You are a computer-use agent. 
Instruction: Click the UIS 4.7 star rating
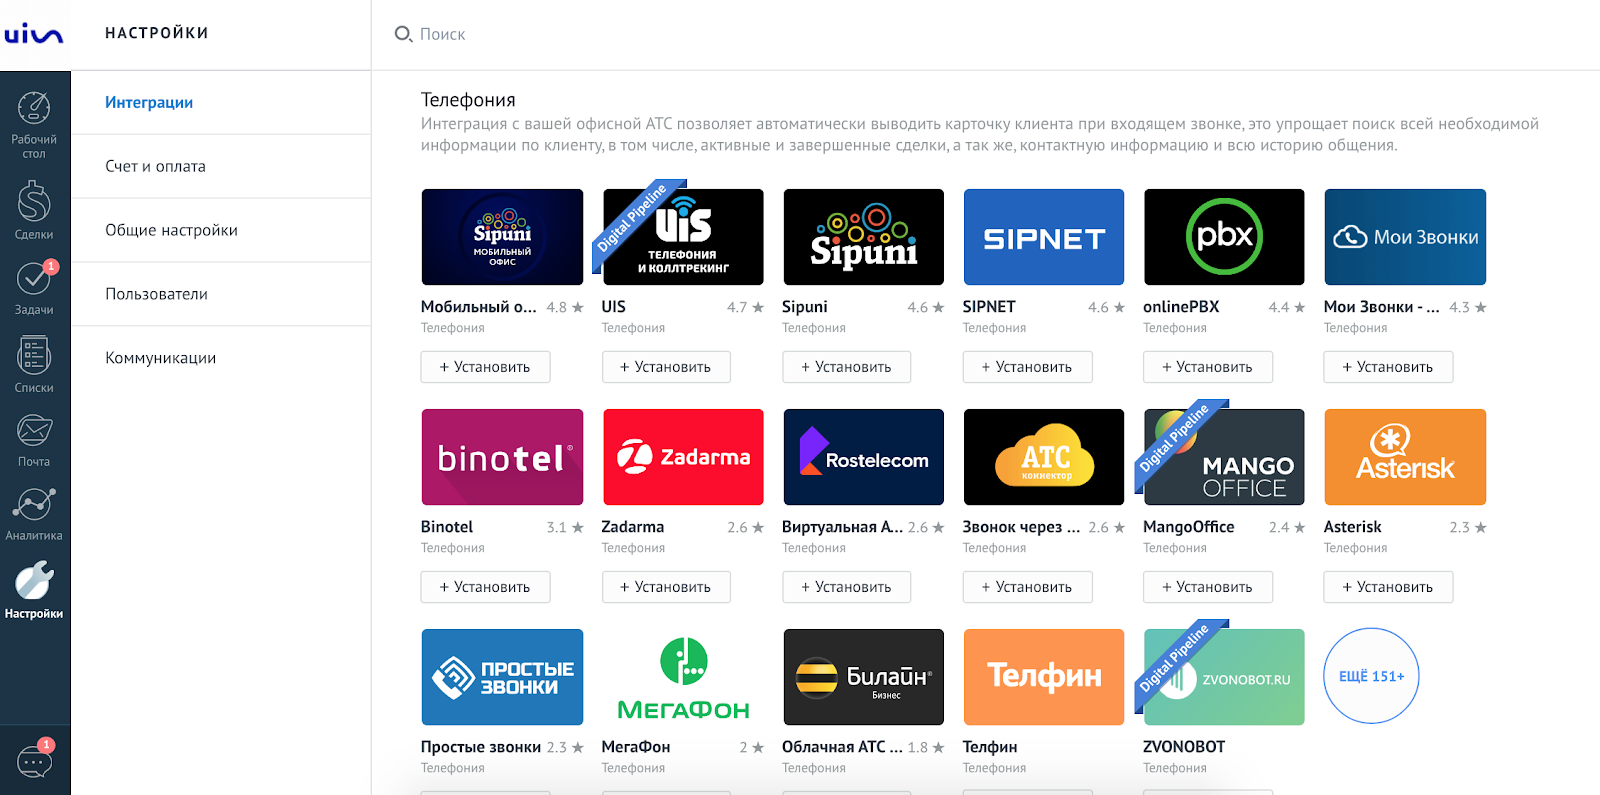745,307
